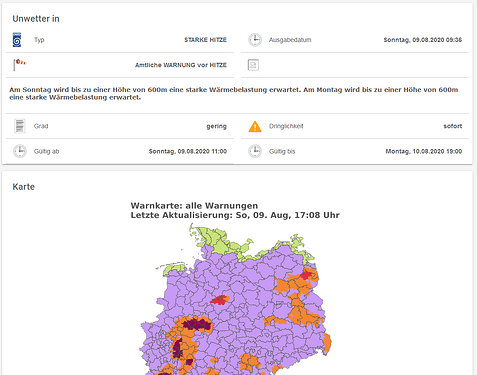The width and height of the screenshot is (477, 375).
Task: Click the red windsock warning icon
Action: click(19, 65)
